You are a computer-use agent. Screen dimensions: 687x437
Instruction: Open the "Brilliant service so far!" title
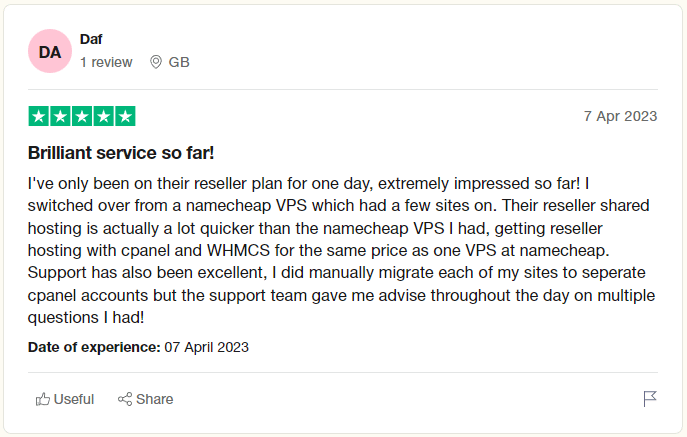(x=121, y=153)
